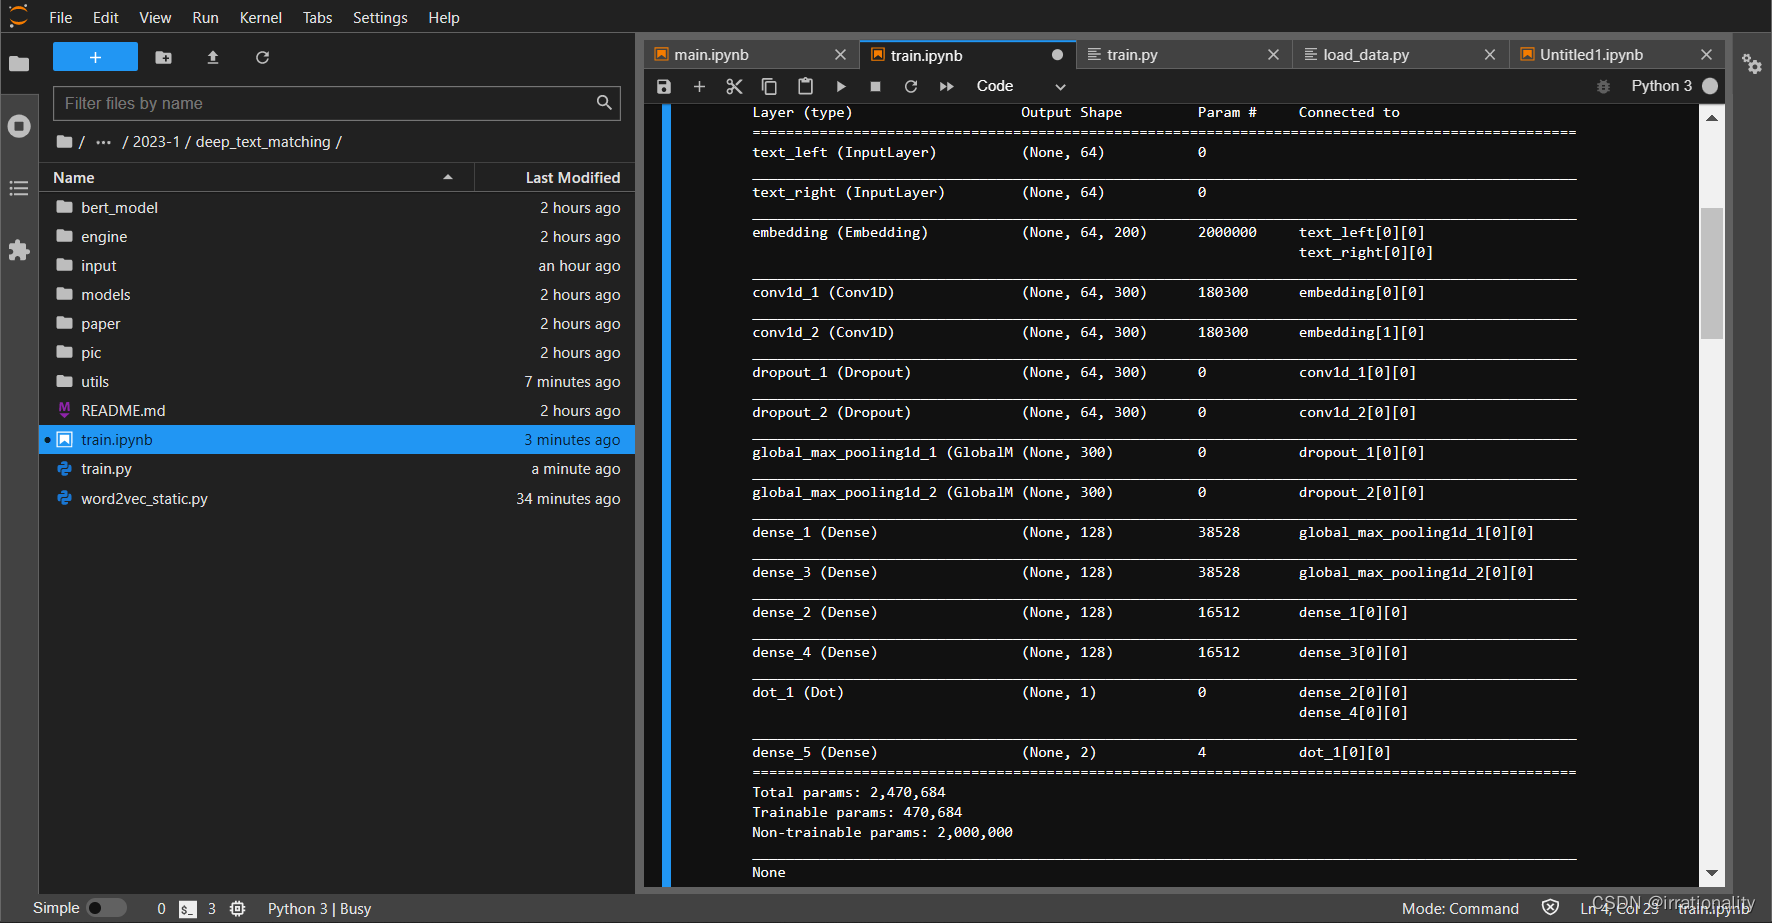Click the notebook vertical scrollbar thumb

click(1712, 273)
